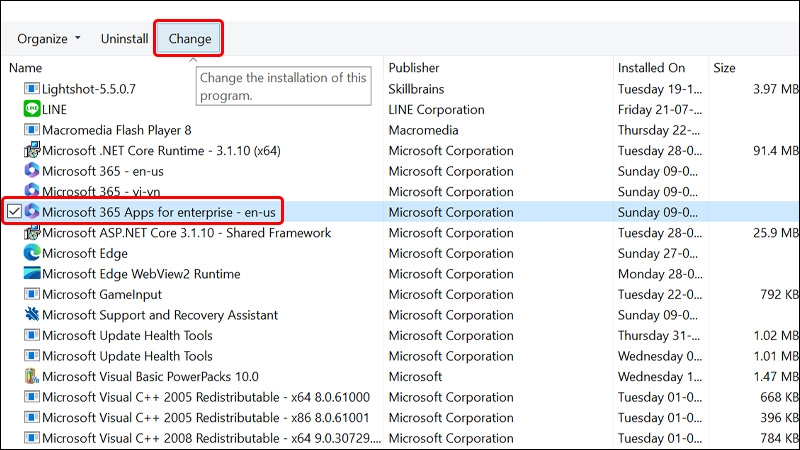This screenshot has width=800, height=450.
Task: Select Visual C++ 2008 Redistributable x64 entry
Action: click(211, 438)
